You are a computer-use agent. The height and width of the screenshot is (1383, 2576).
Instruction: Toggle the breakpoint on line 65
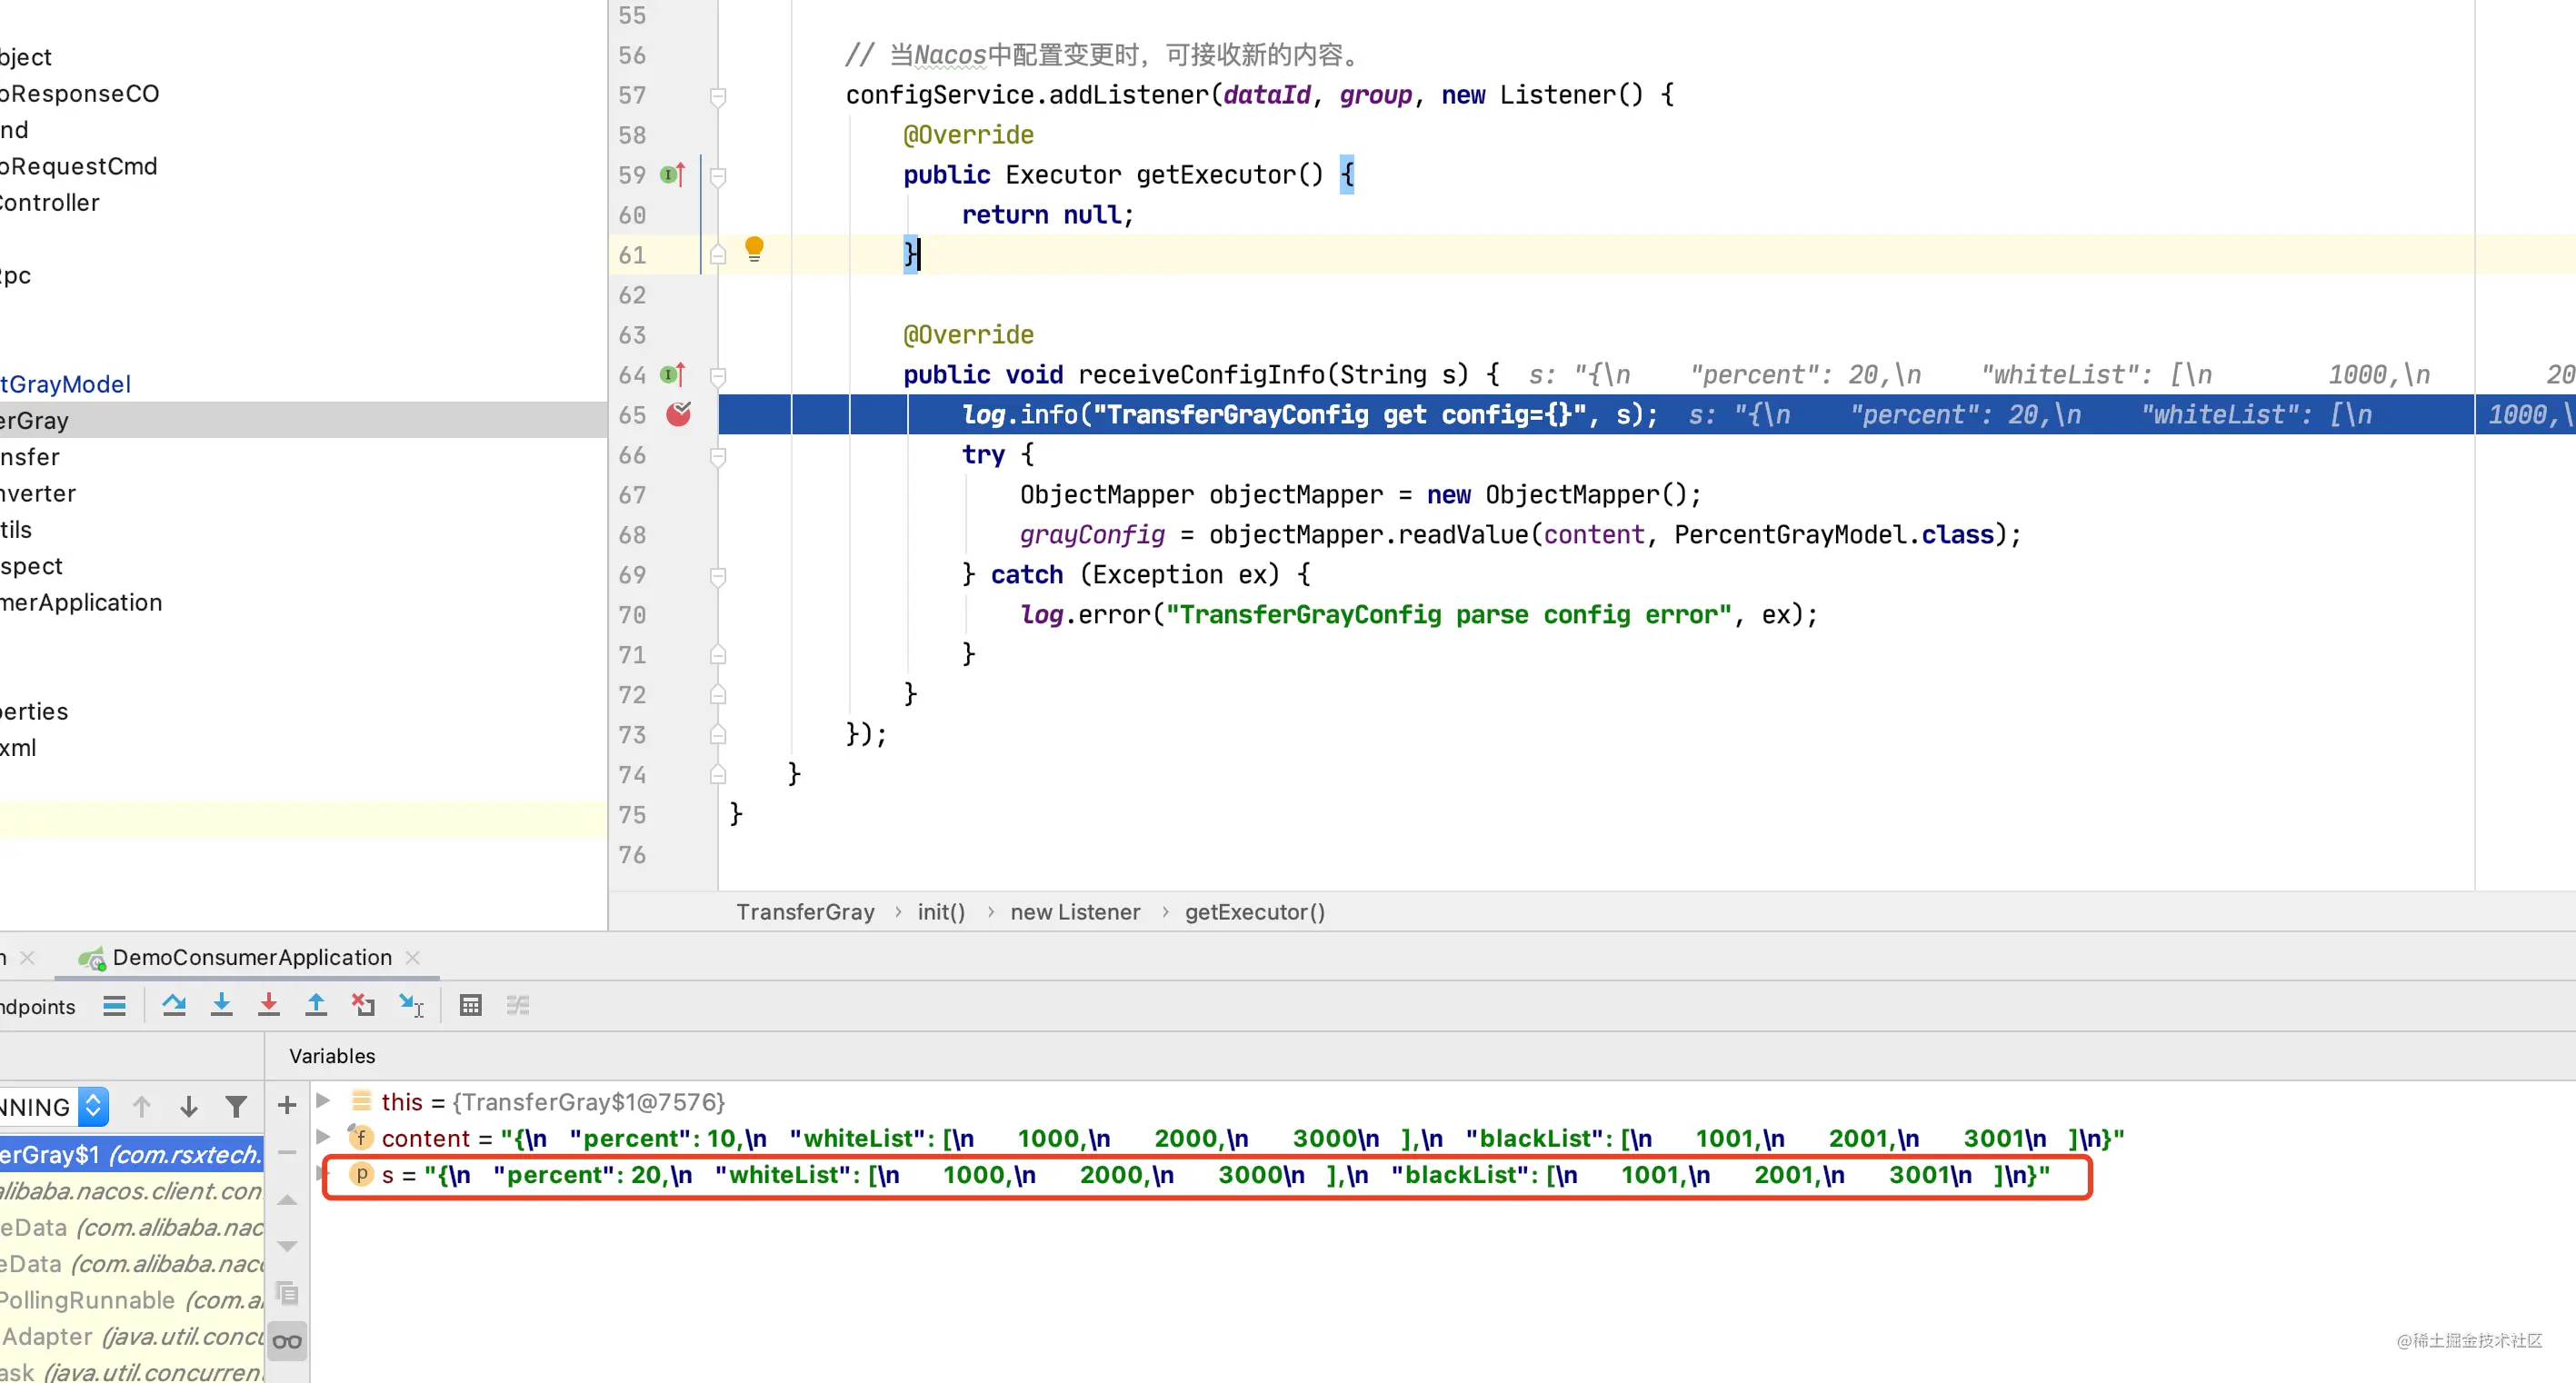(679, 414)
